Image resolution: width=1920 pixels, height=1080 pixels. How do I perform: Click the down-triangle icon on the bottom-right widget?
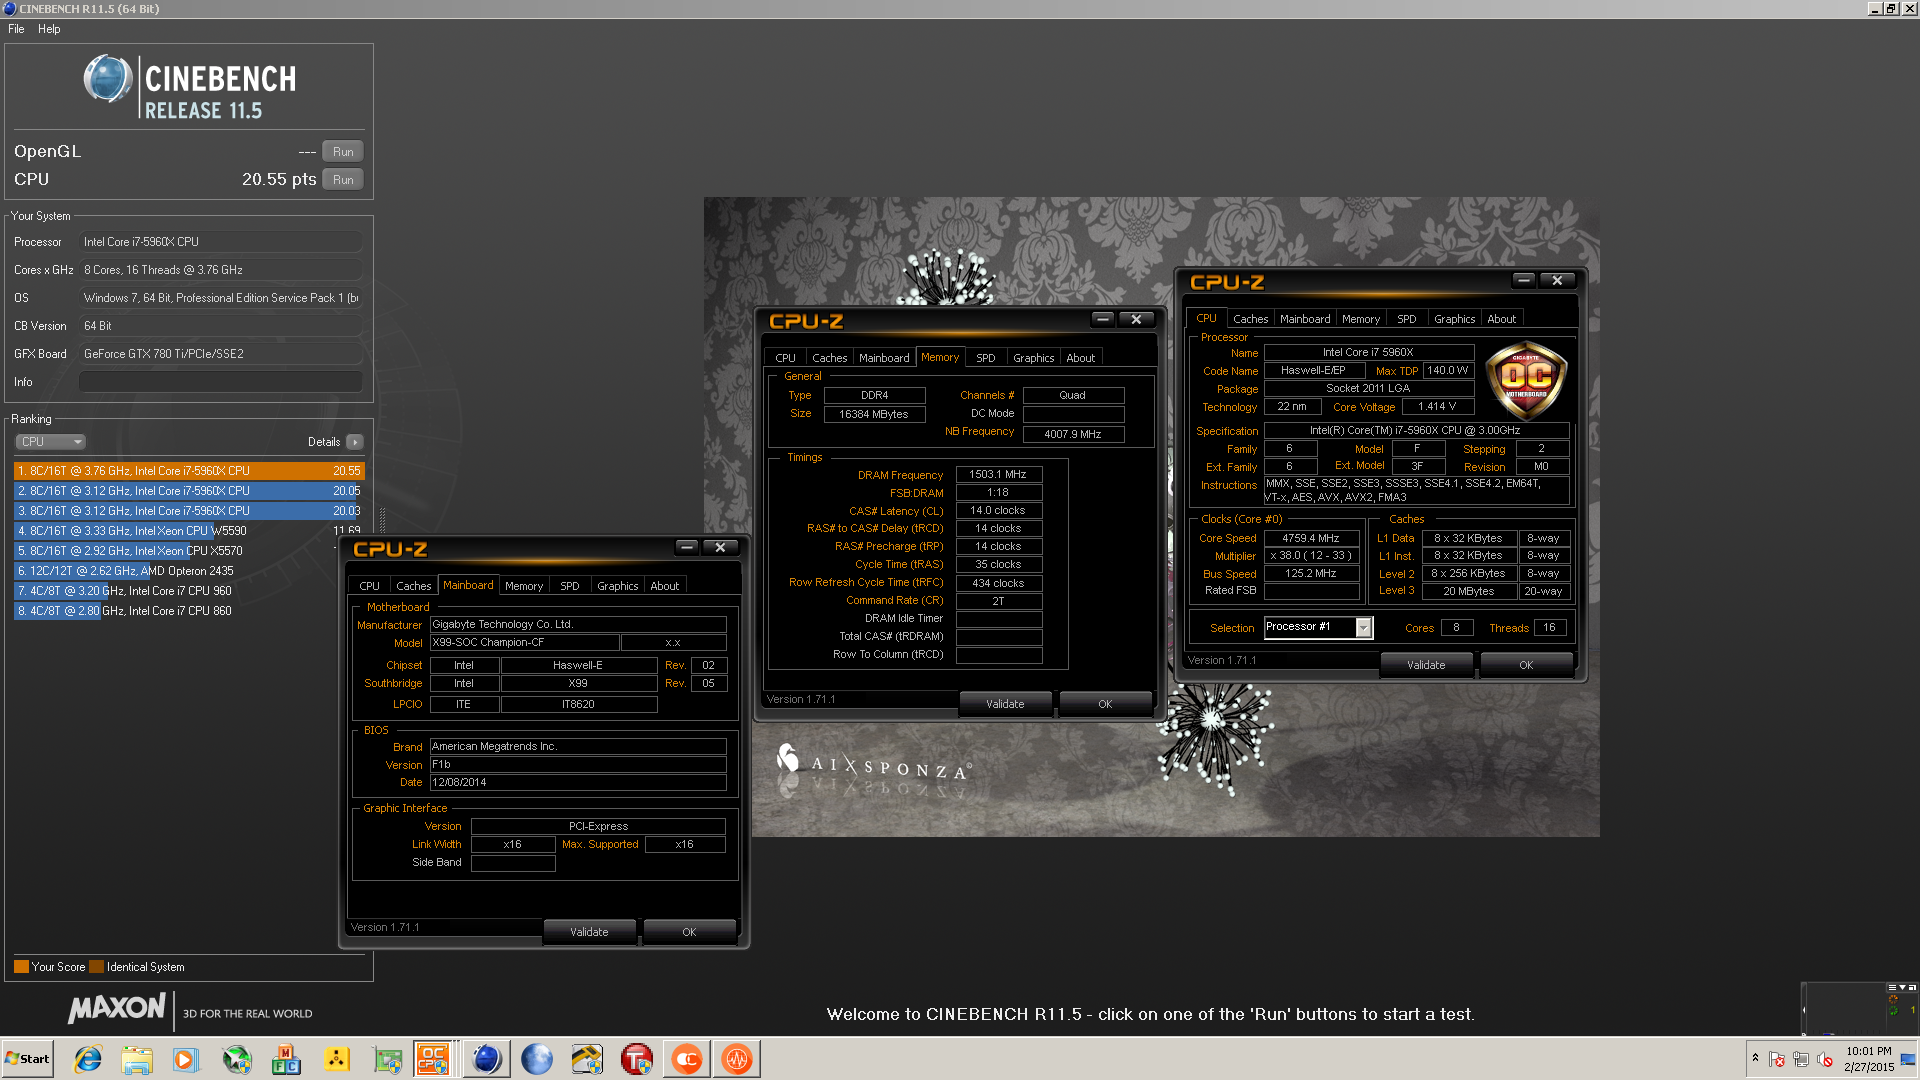tap(1902, 987)
